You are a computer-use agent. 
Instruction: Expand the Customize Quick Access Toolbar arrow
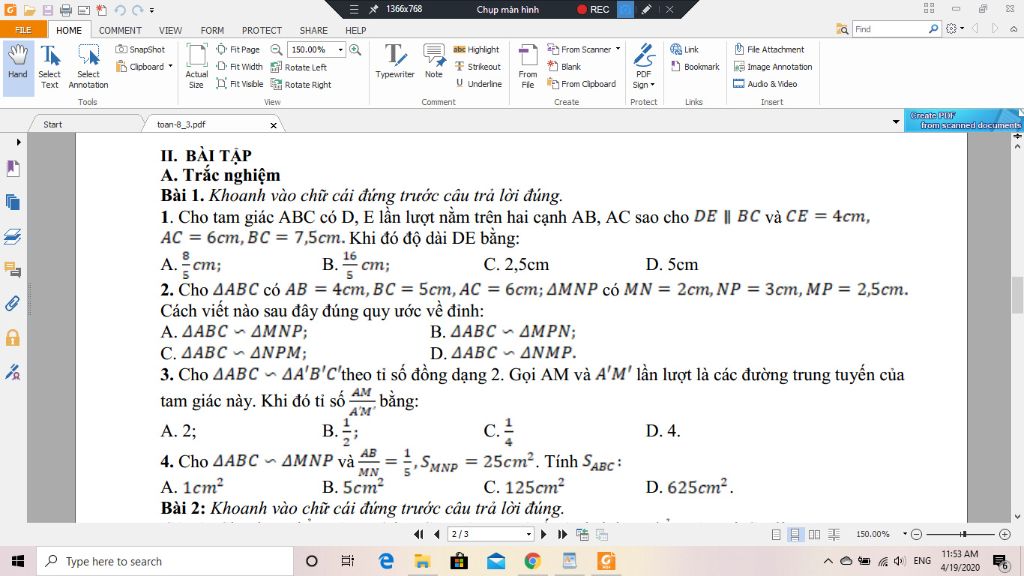click(x=152, y=10)
